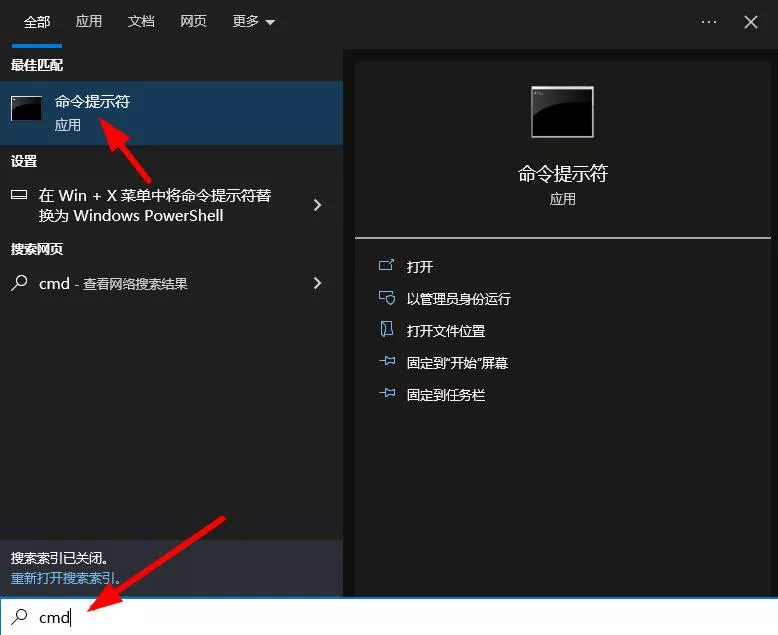Switch to the 全部 tab
This screenshot has width=778, height=635.
(37, 22)
